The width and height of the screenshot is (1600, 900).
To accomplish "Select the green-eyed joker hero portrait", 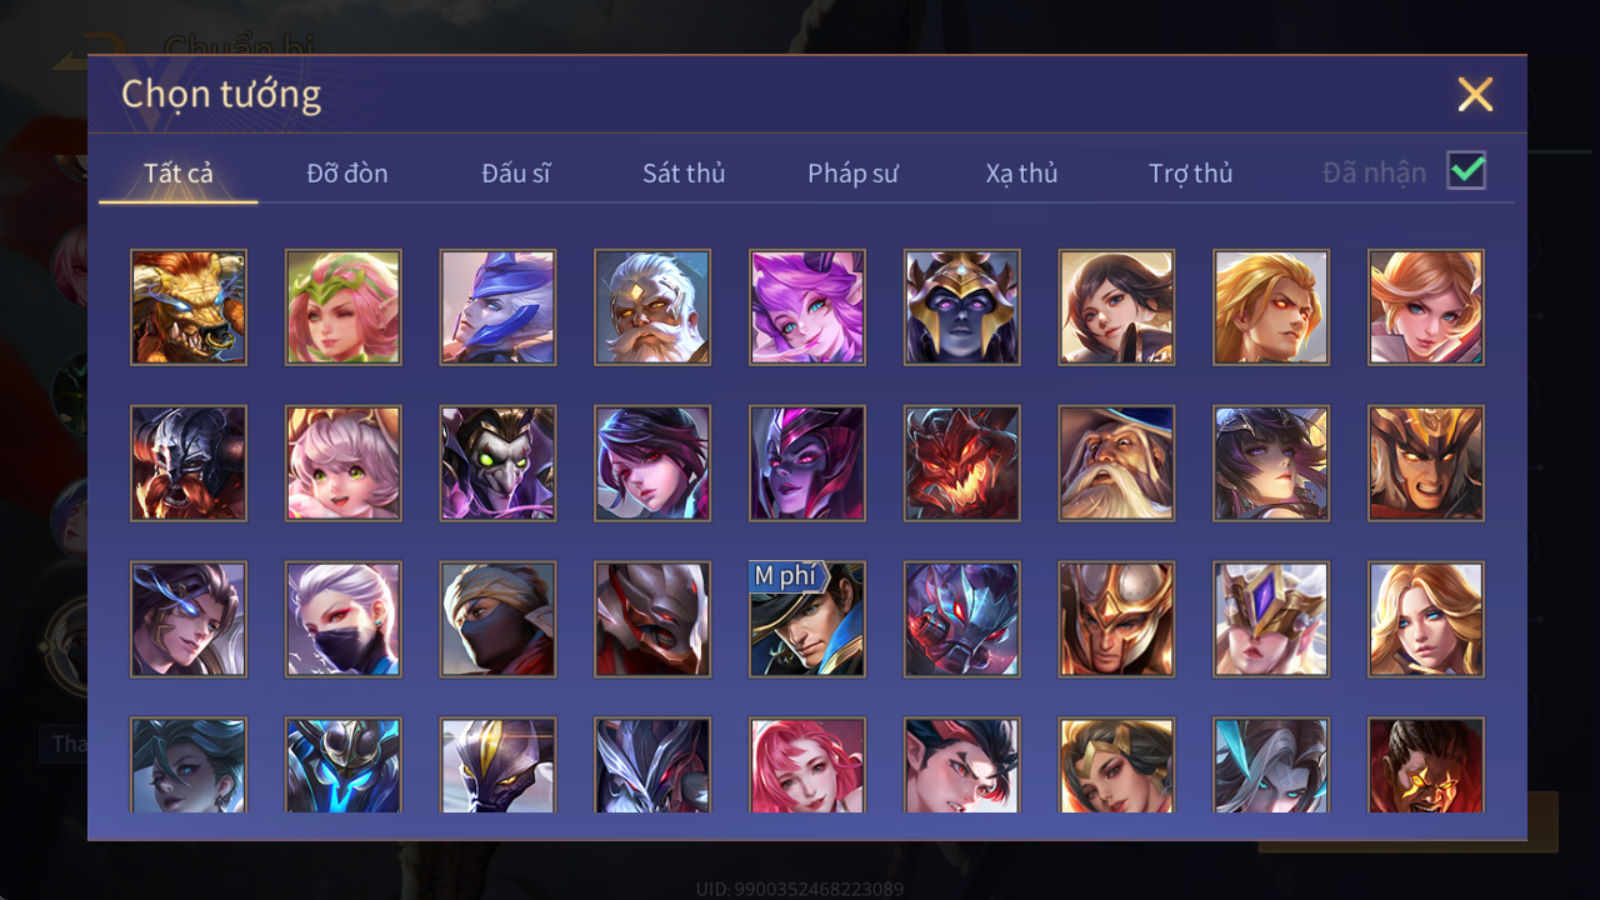I will 498,463.
